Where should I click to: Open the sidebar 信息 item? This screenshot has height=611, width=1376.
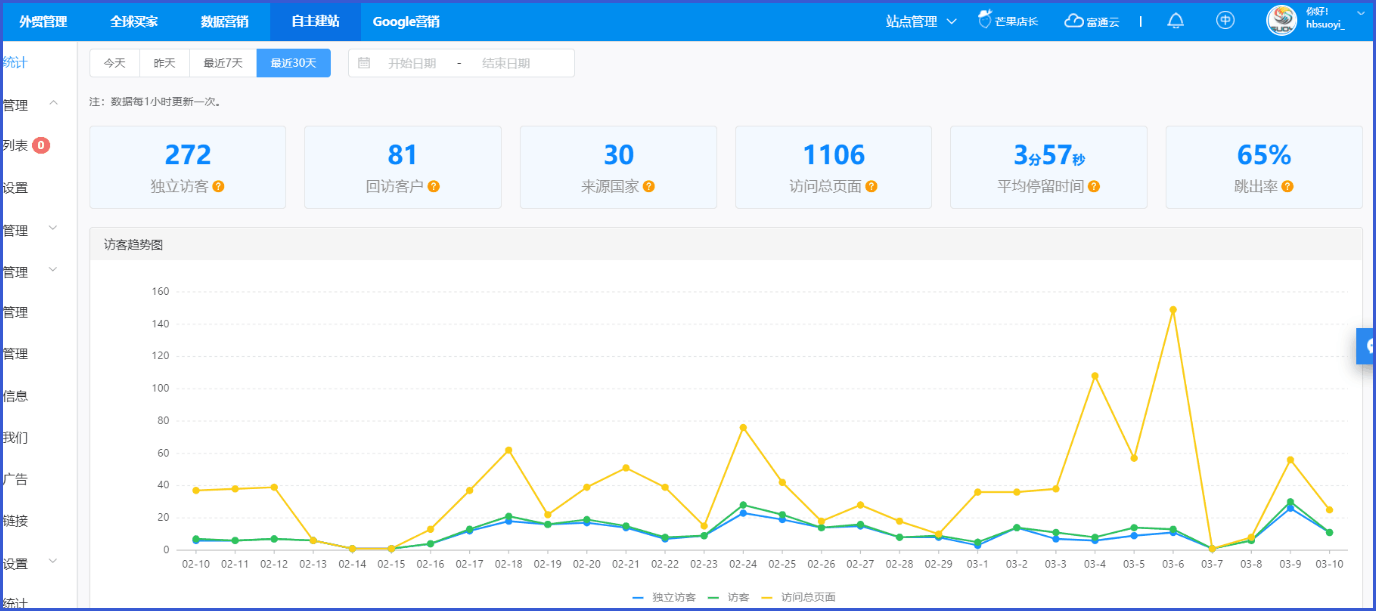(x=15, y=396)
